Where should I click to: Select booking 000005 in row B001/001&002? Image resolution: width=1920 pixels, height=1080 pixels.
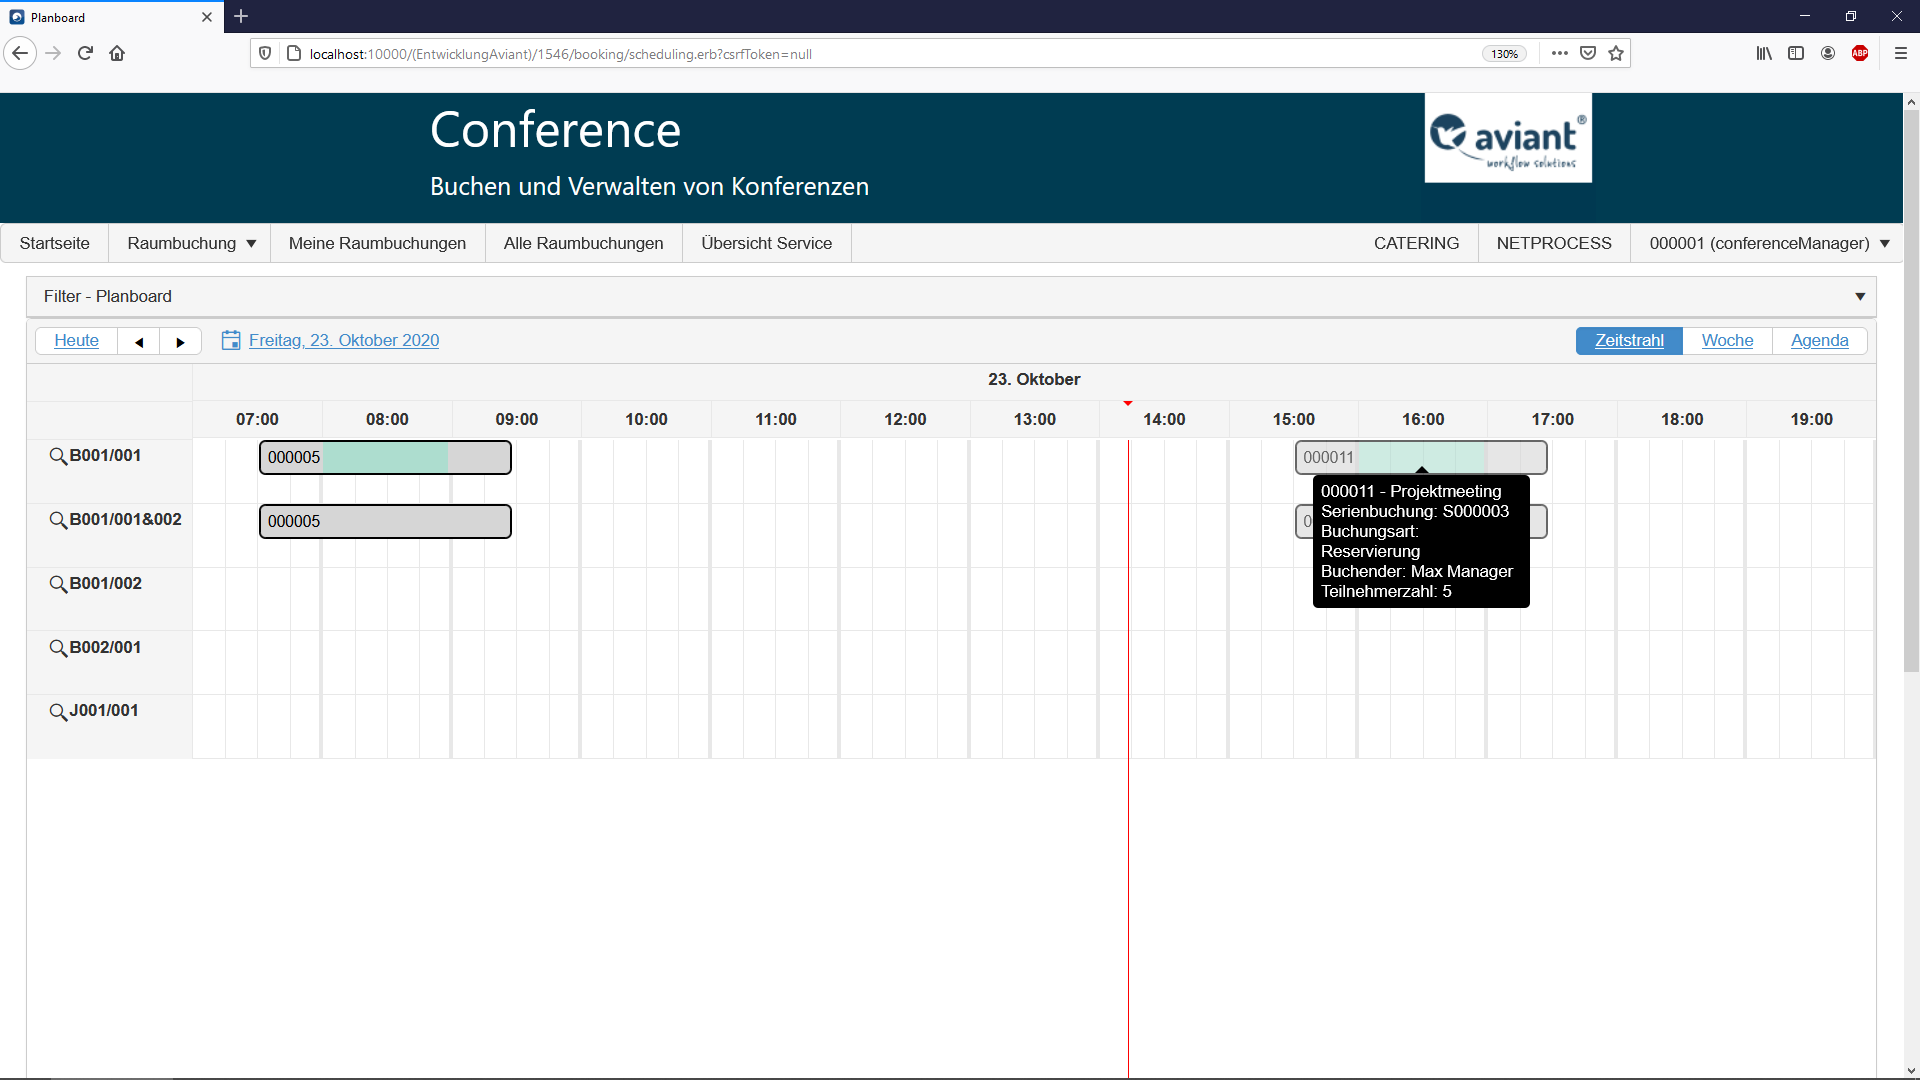tap(385, 522)
